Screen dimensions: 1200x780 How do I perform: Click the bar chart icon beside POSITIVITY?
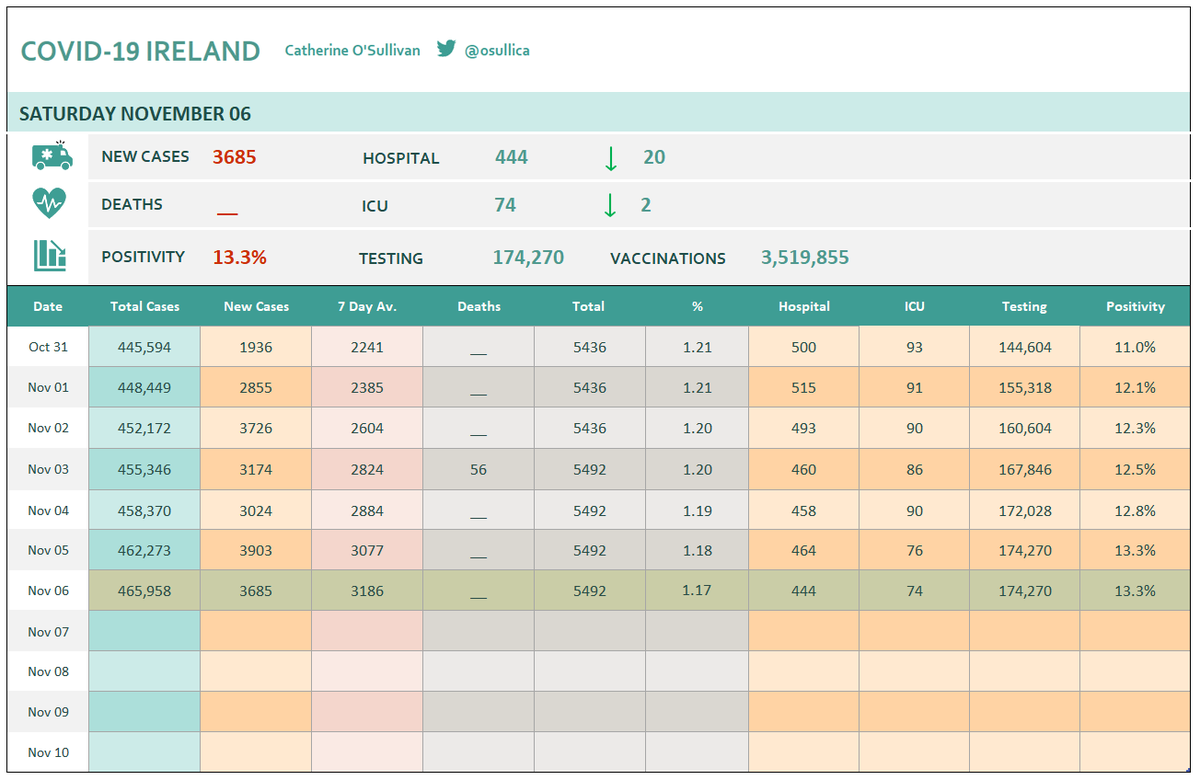pyautogui.click(x=50, y=255)
